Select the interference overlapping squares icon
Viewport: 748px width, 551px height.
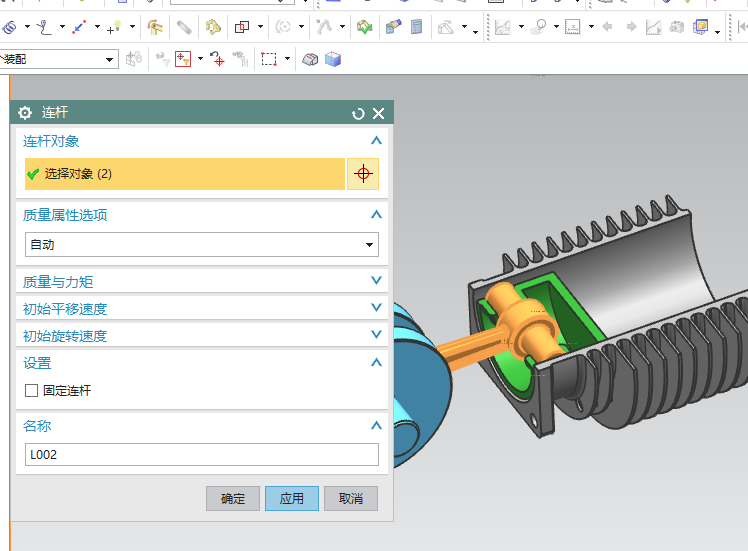point(242,27)
